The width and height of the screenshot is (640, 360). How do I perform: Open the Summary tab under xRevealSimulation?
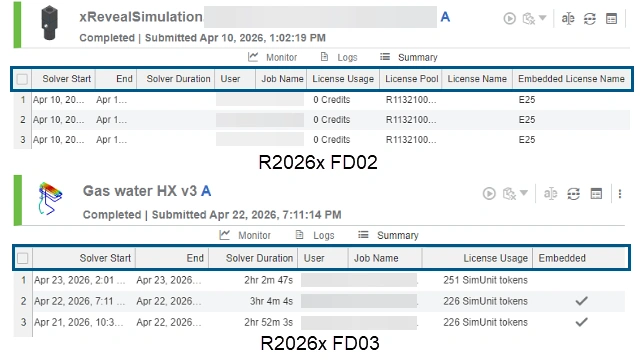click(x=409, y=57)
